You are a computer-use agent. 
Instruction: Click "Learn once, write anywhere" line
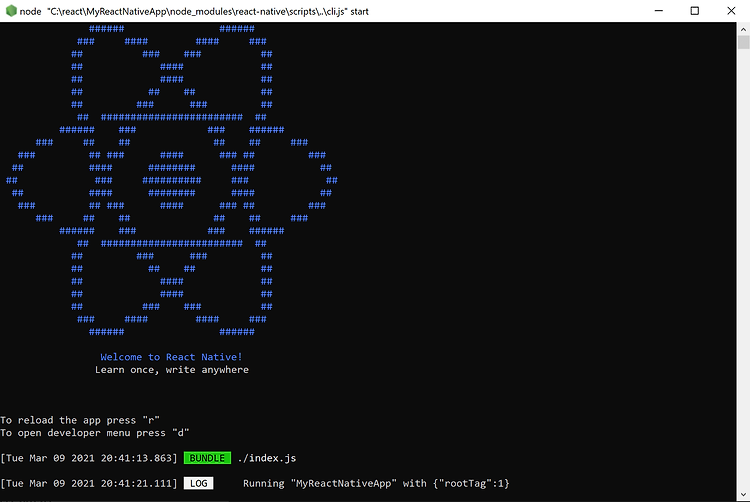click(172, 370)
